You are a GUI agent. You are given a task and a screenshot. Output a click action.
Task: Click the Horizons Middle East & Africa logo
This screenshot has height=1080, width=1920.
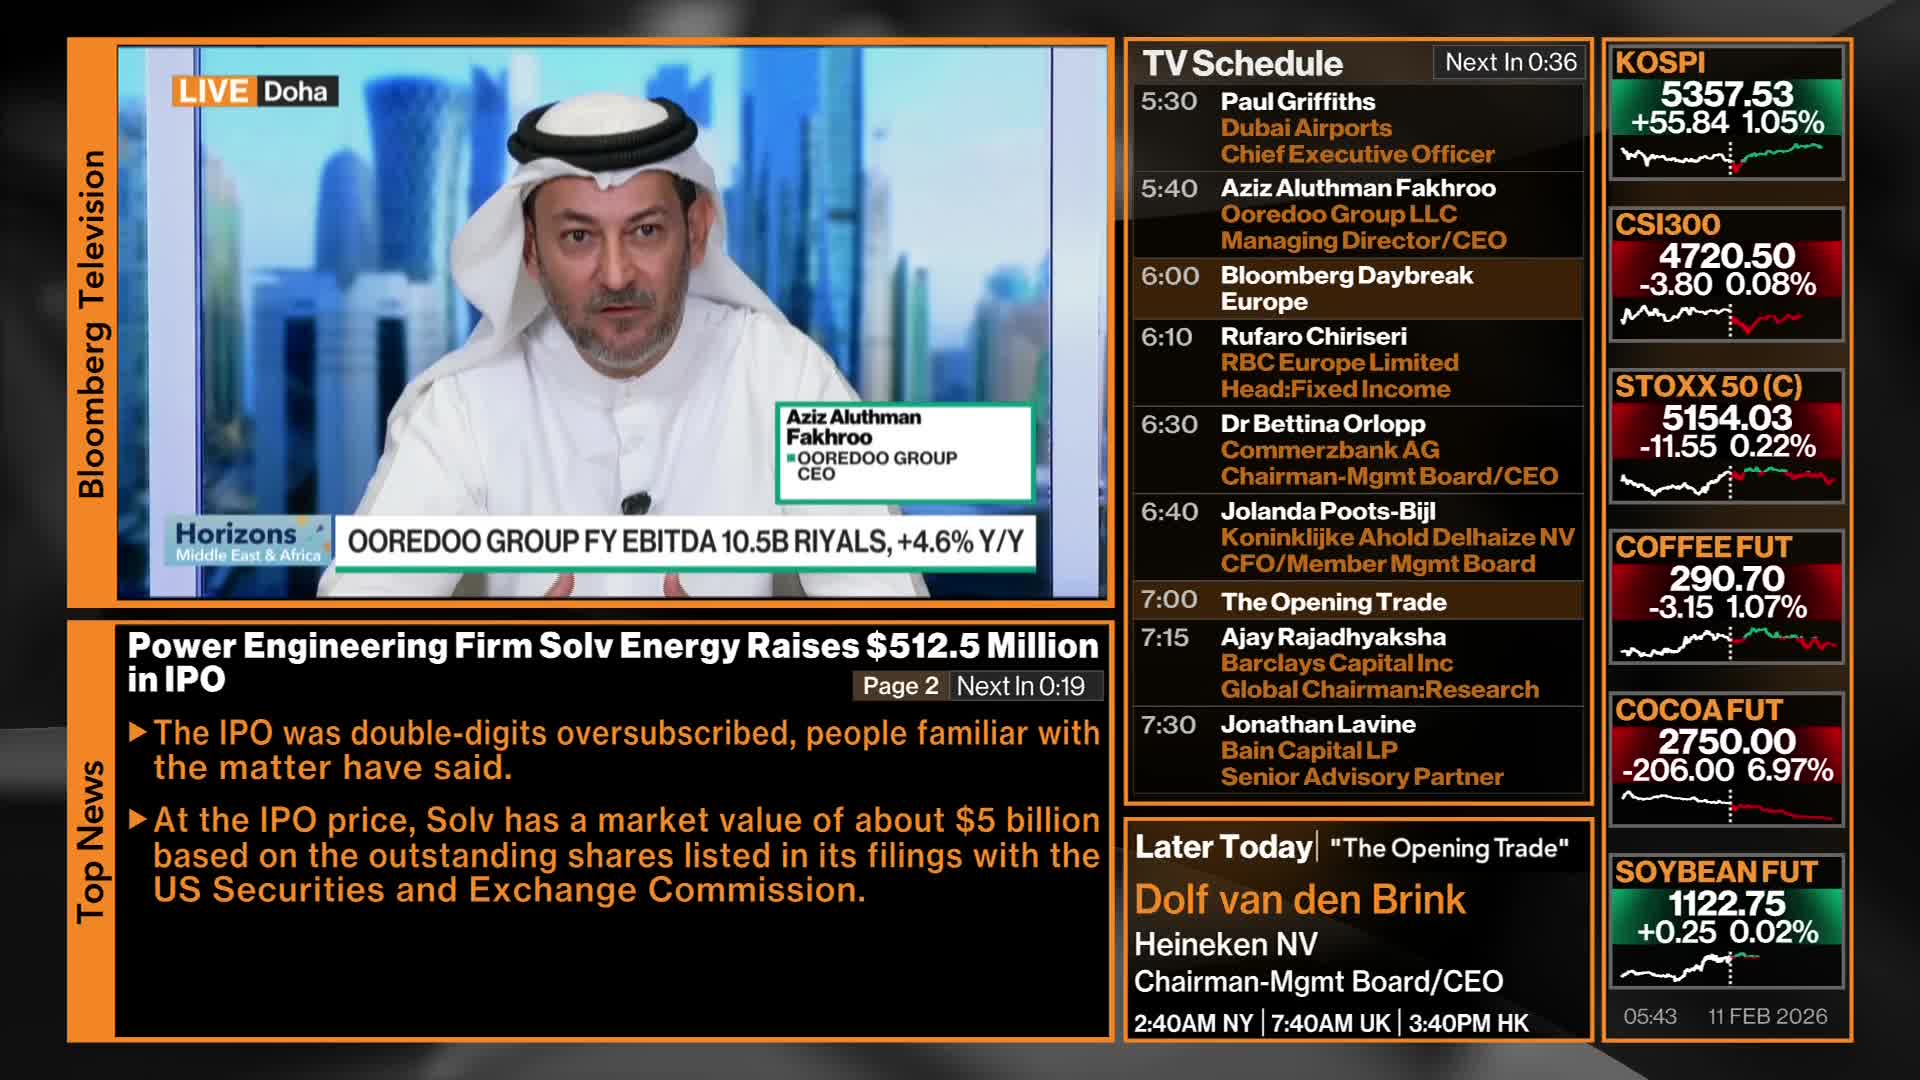tap(248, 541)
